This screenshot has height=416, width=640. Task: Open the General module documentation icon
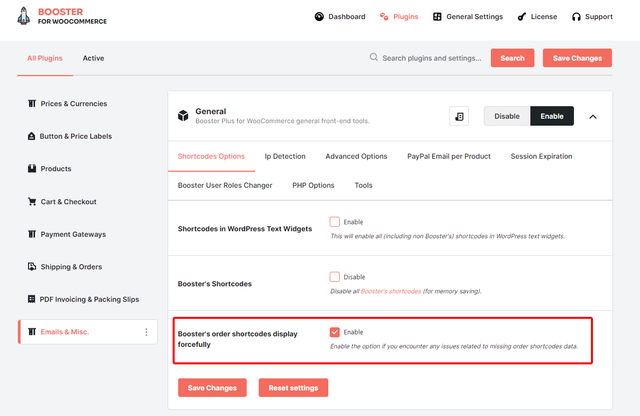(x=459, y=116)
